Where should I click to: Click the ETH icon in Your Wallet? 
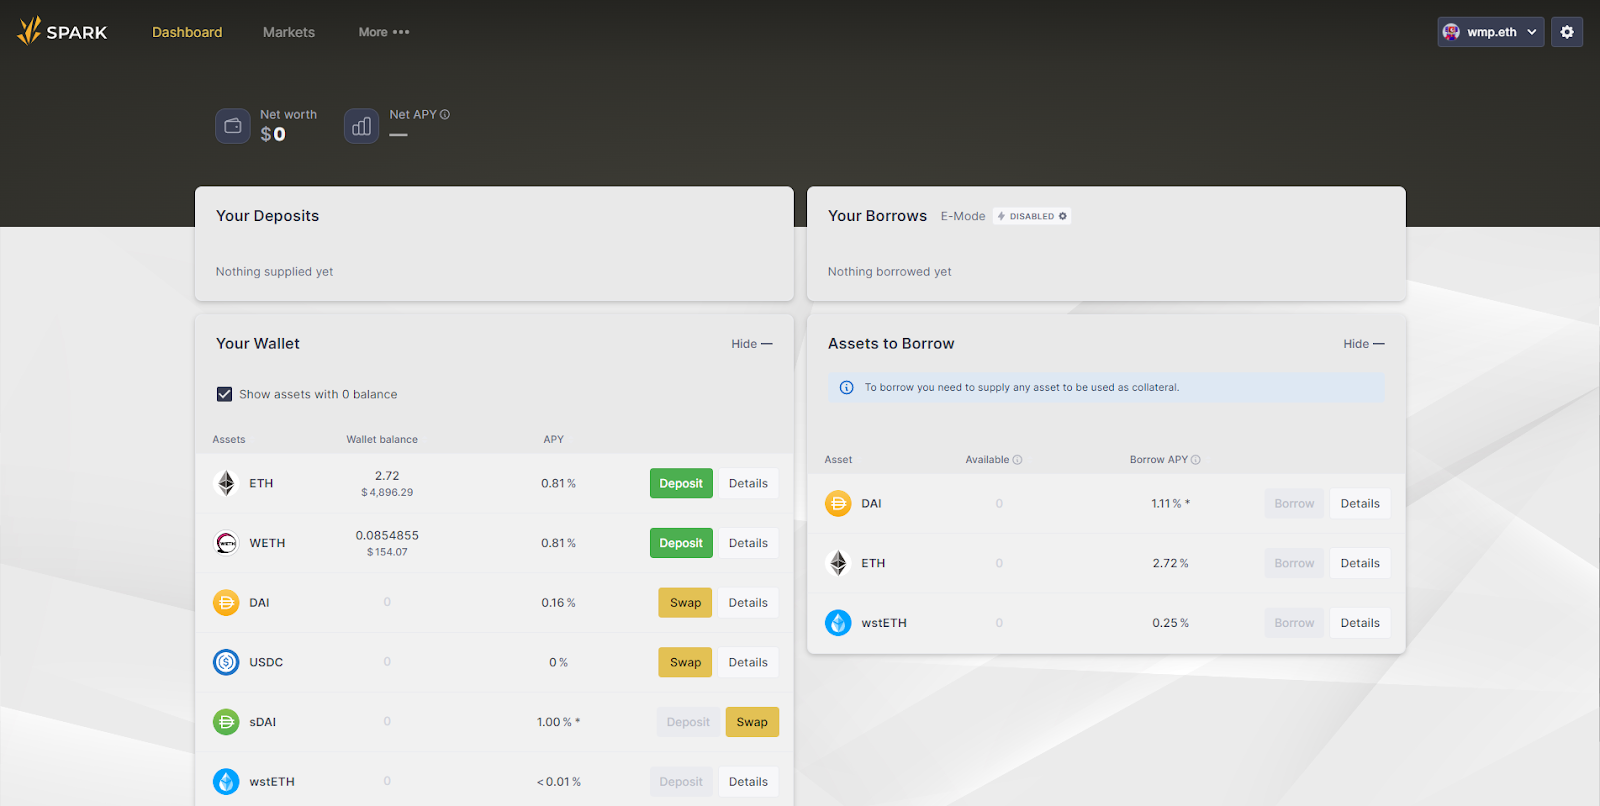pos(226,483)
